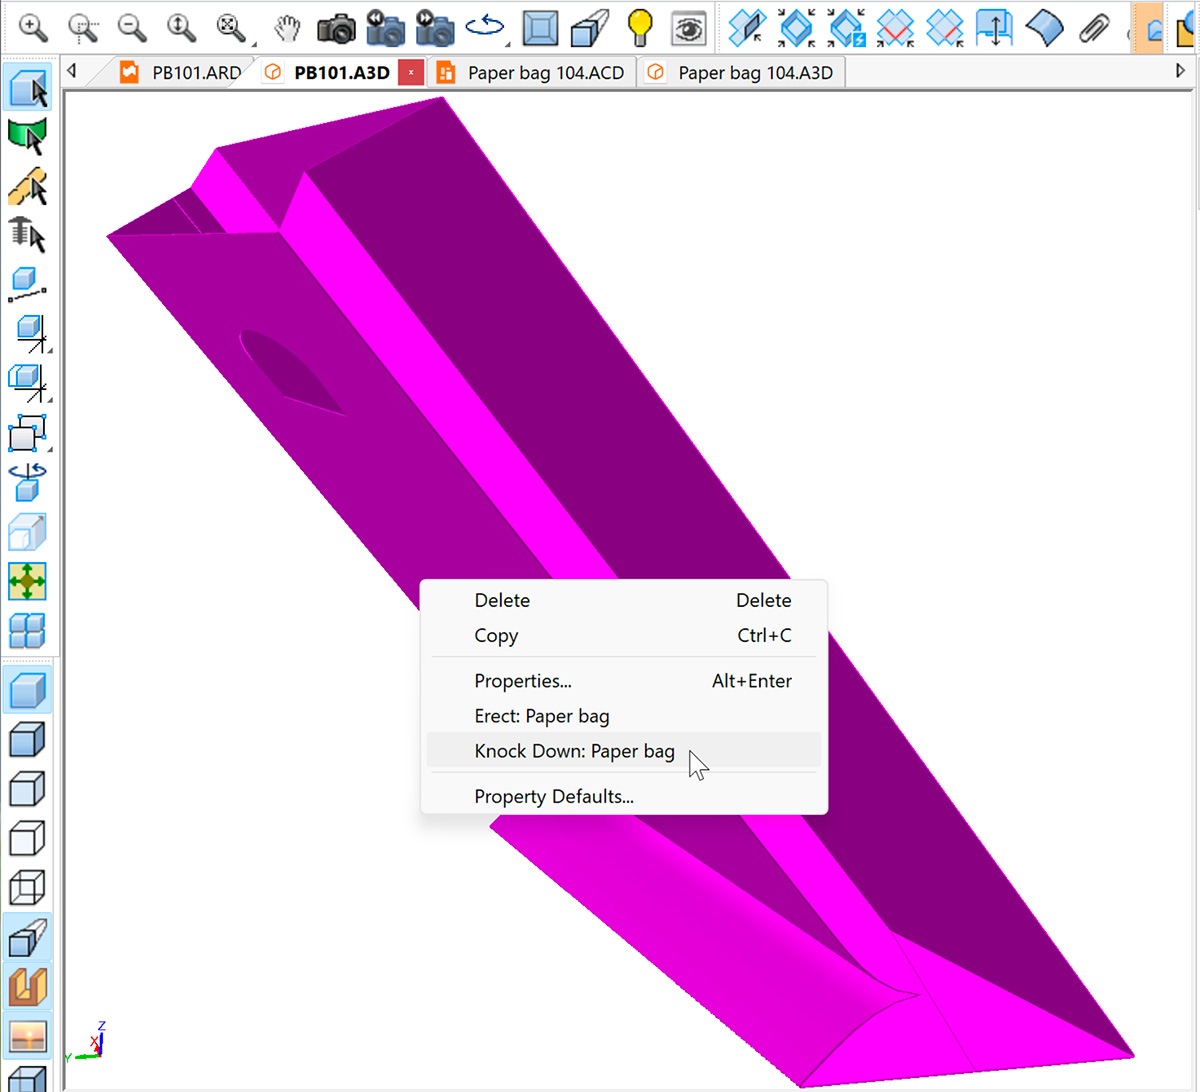1200x1092 pixels.
Task: Select the green fold angle select tool
Action: coord(27,137)
